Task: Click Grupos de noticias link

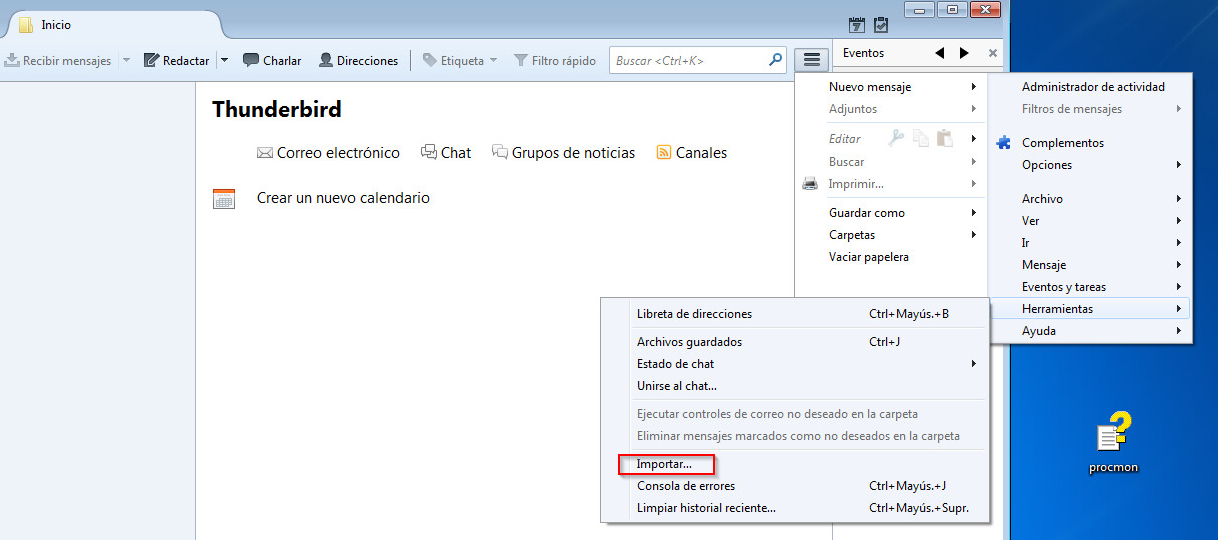Action: [x=573, y=153]
